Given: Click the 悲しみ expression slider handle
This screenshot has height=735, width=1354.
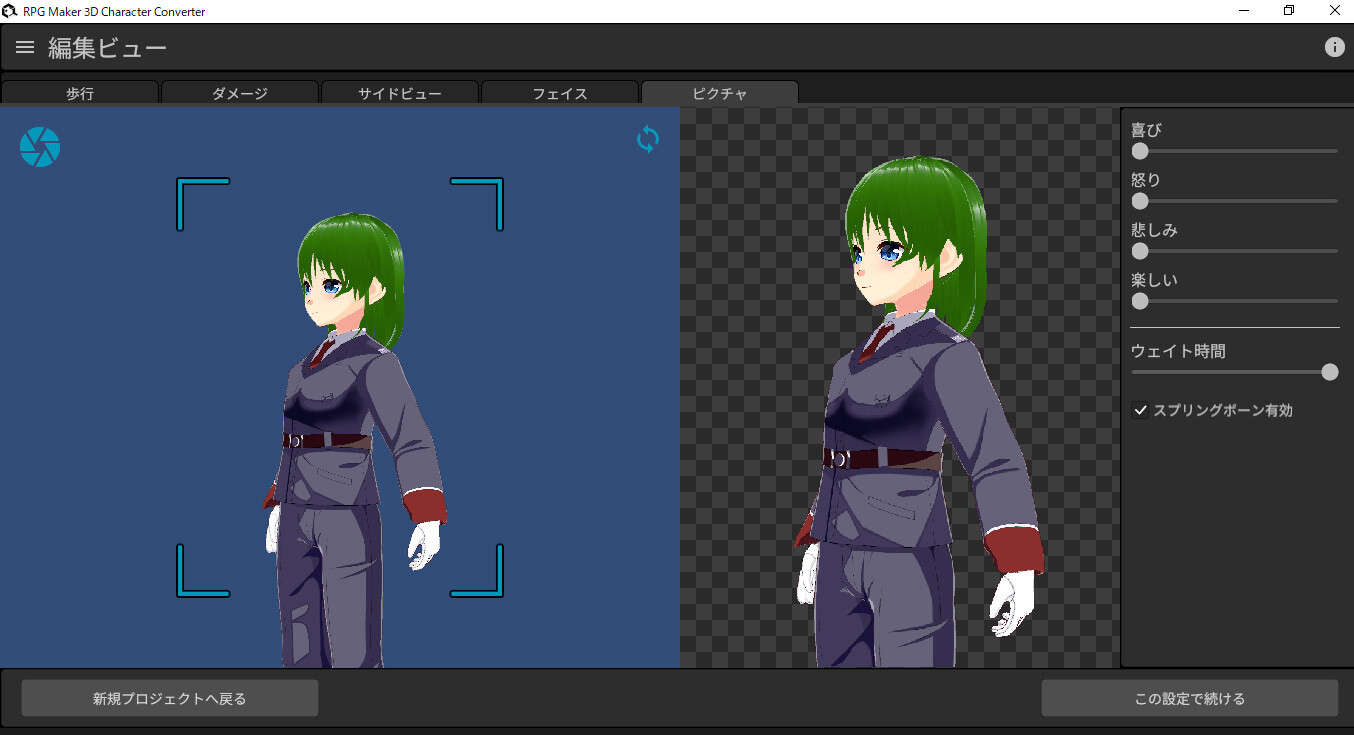Looking at the screenshot, I should pos(1140,251).
